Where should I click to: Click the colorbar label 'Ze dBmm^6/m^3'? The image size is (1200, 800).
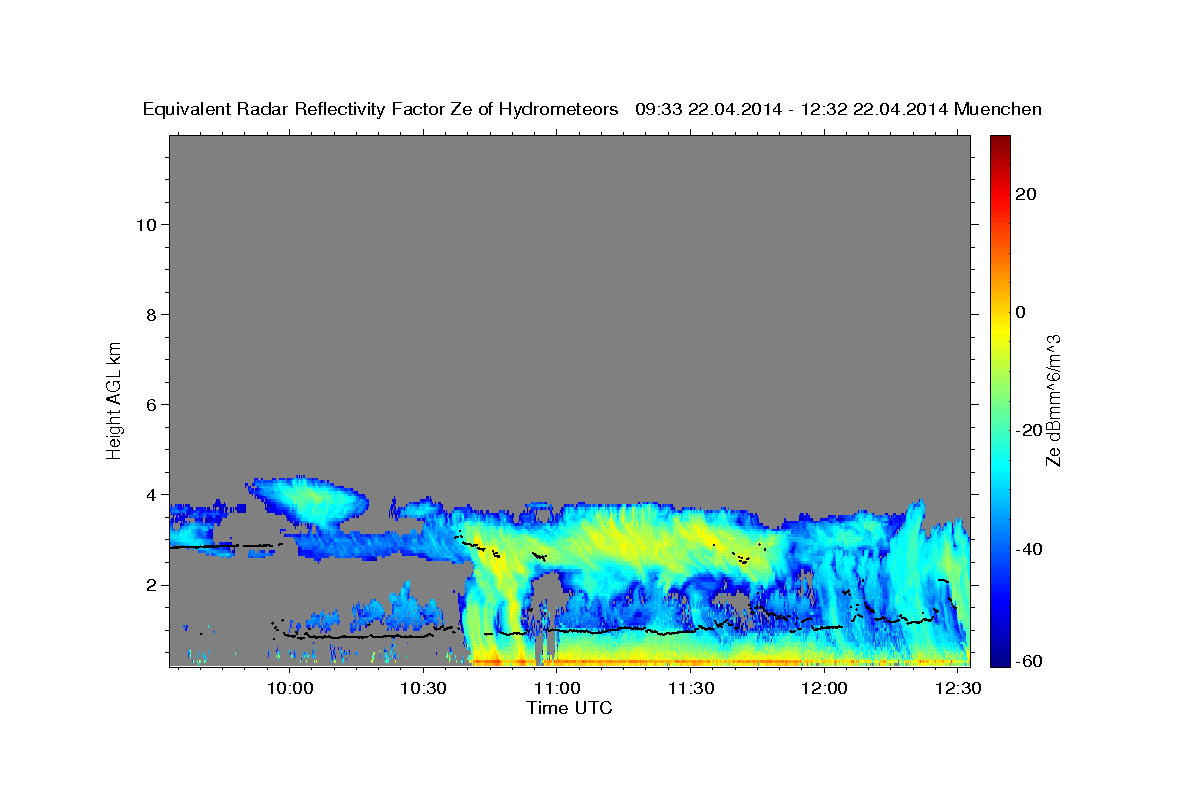click(1053, 400)
